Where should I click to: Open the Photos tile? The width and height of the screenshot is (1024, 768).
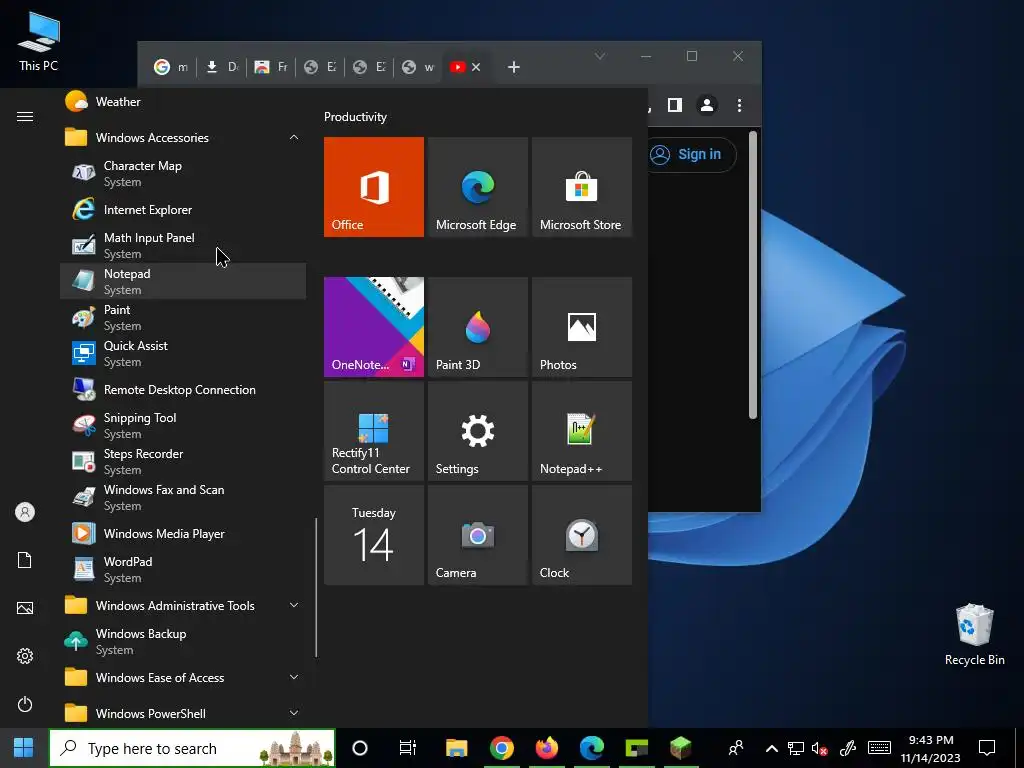click(582, 327)
